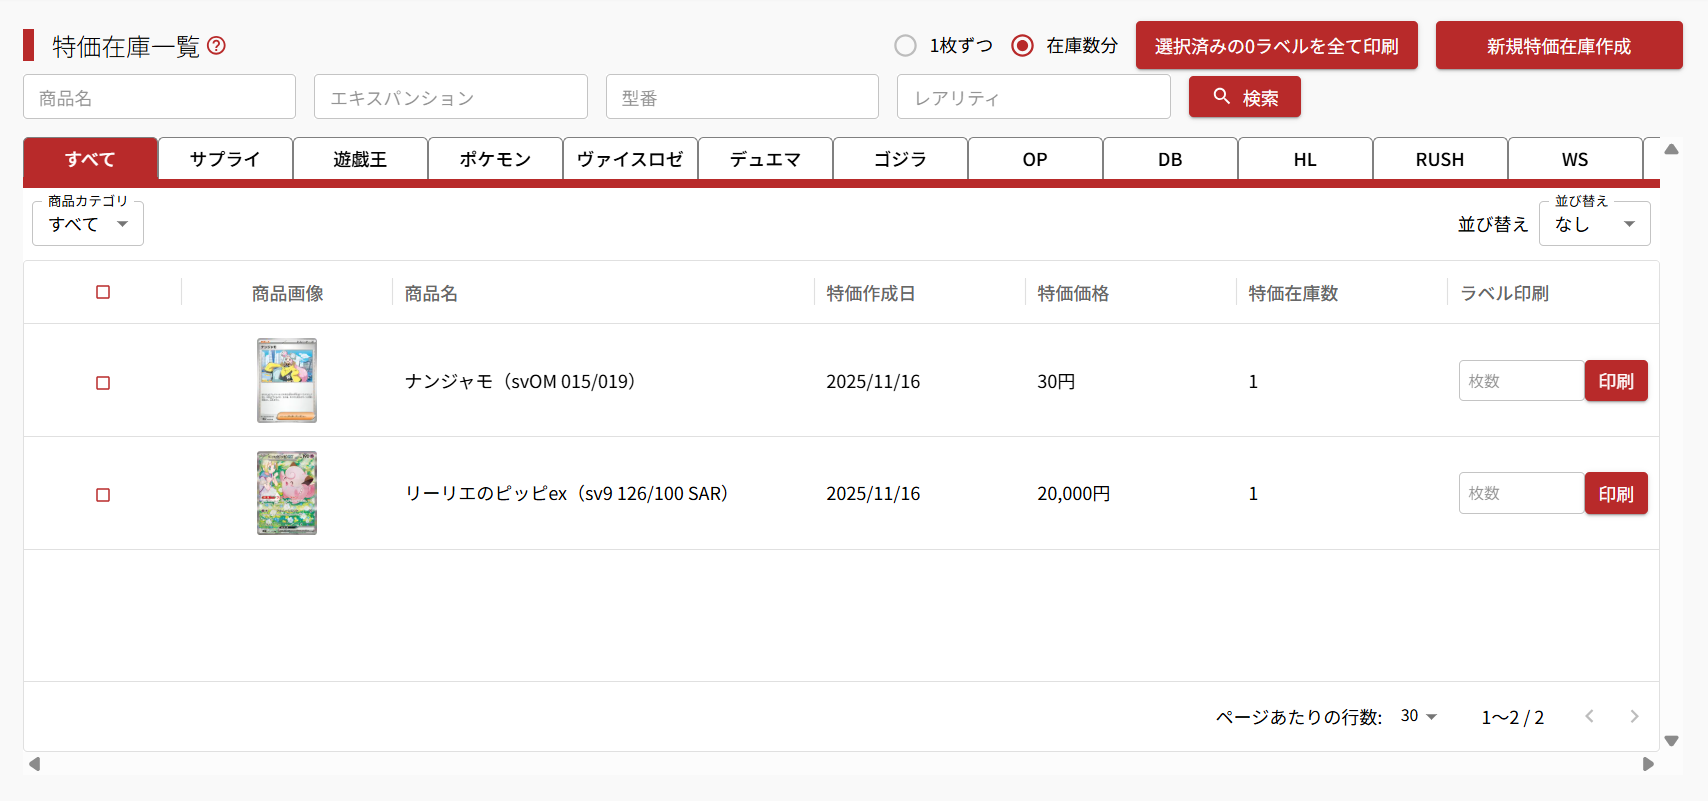Check the ナンジャモ row checkbox
Image resolution: width=1708 pixels, height=801 pixels.
[103, 383]
